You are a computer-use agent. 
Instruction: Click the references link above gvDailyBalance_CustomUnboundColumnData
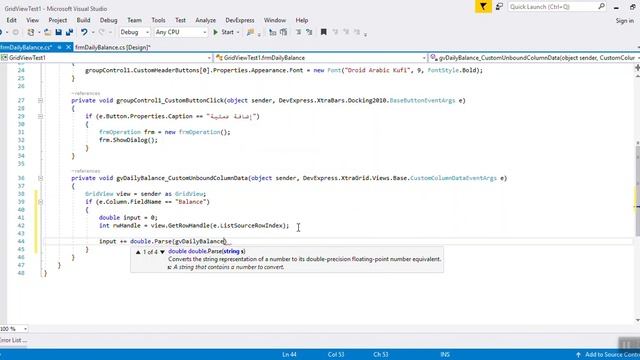click(x=86, y=171)
